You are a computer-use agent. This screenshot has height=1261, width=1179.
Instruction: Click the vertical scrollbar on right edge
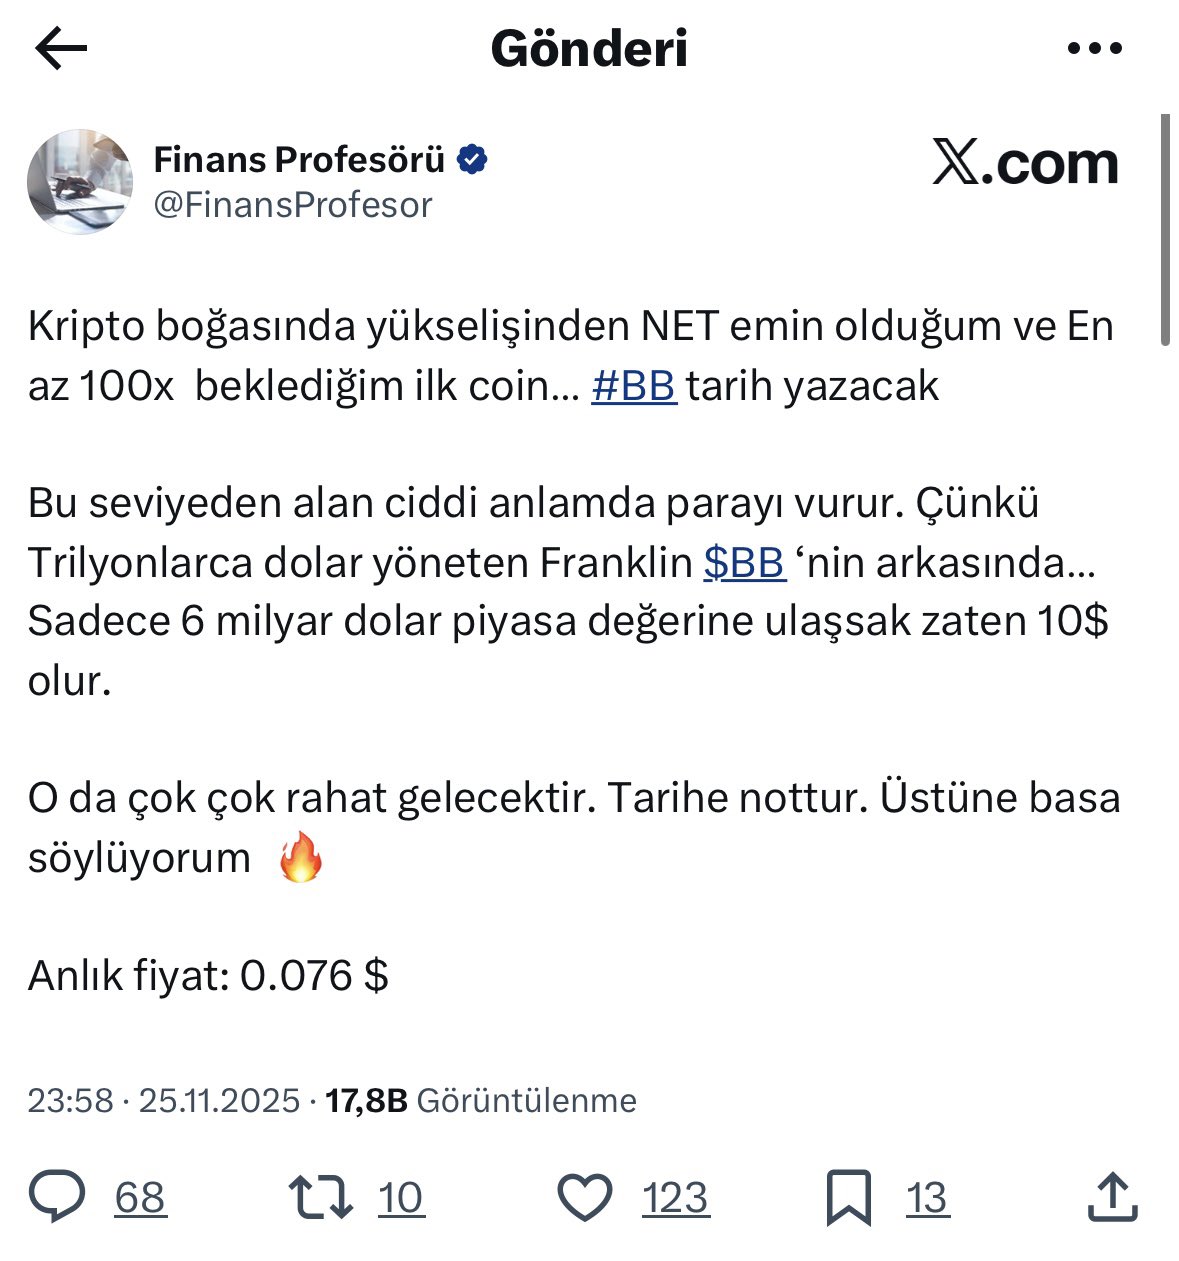[x=1165, y=230]
